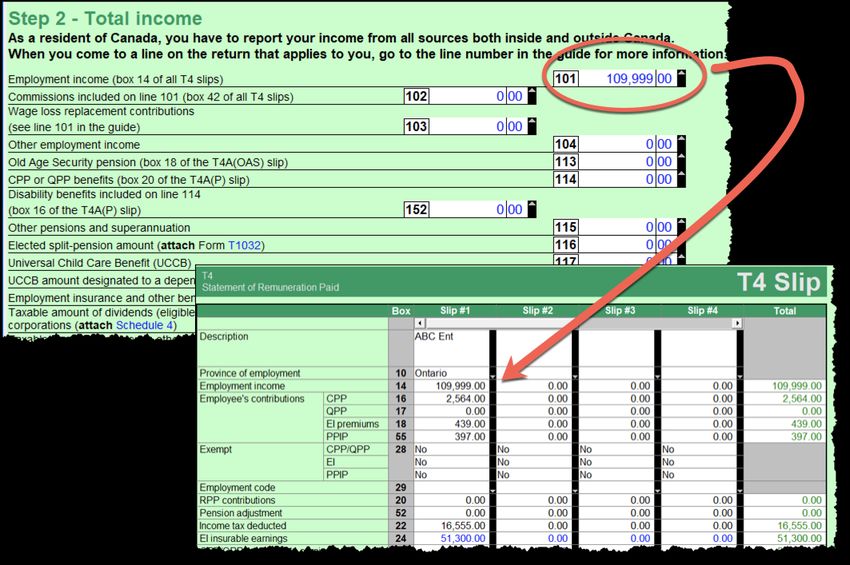Toggle Slip #1 EI exempt No value
Viewport: 850px width, 565px height.
point(451,462)
